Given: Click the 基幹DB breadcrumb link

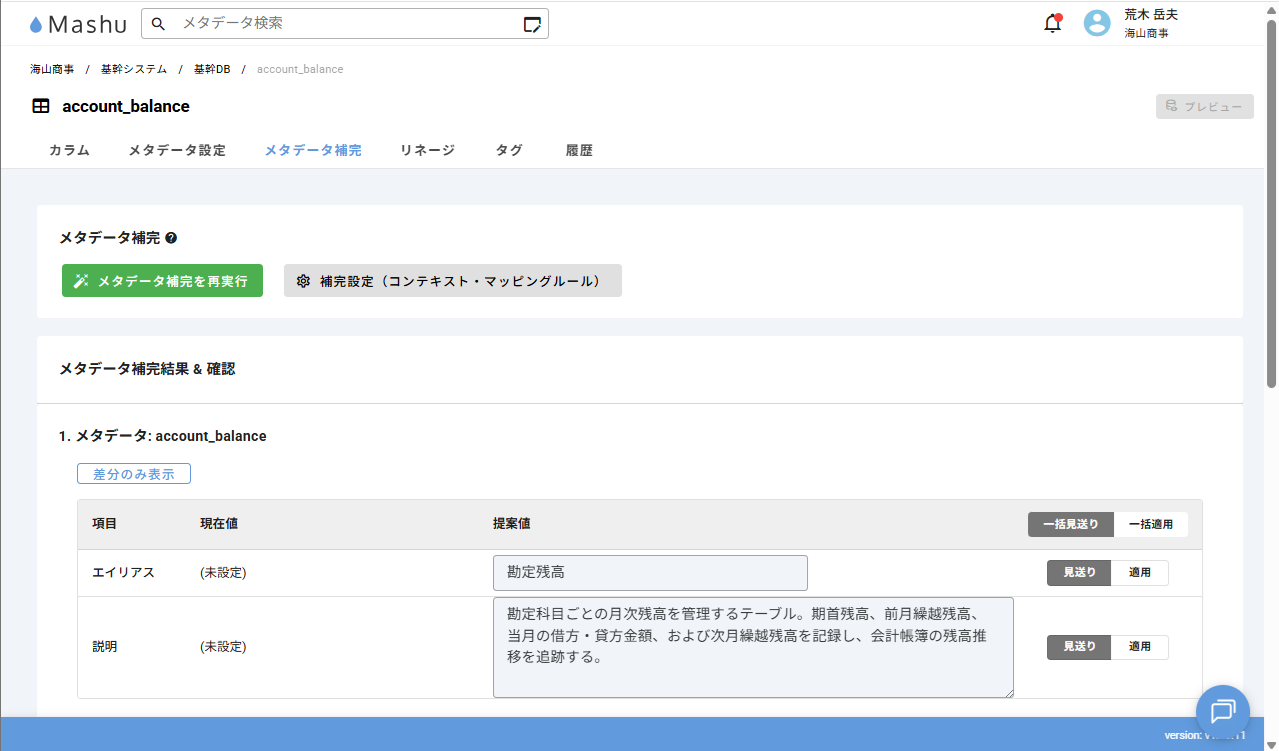Looking at the screenshot, I should point(211,69).
